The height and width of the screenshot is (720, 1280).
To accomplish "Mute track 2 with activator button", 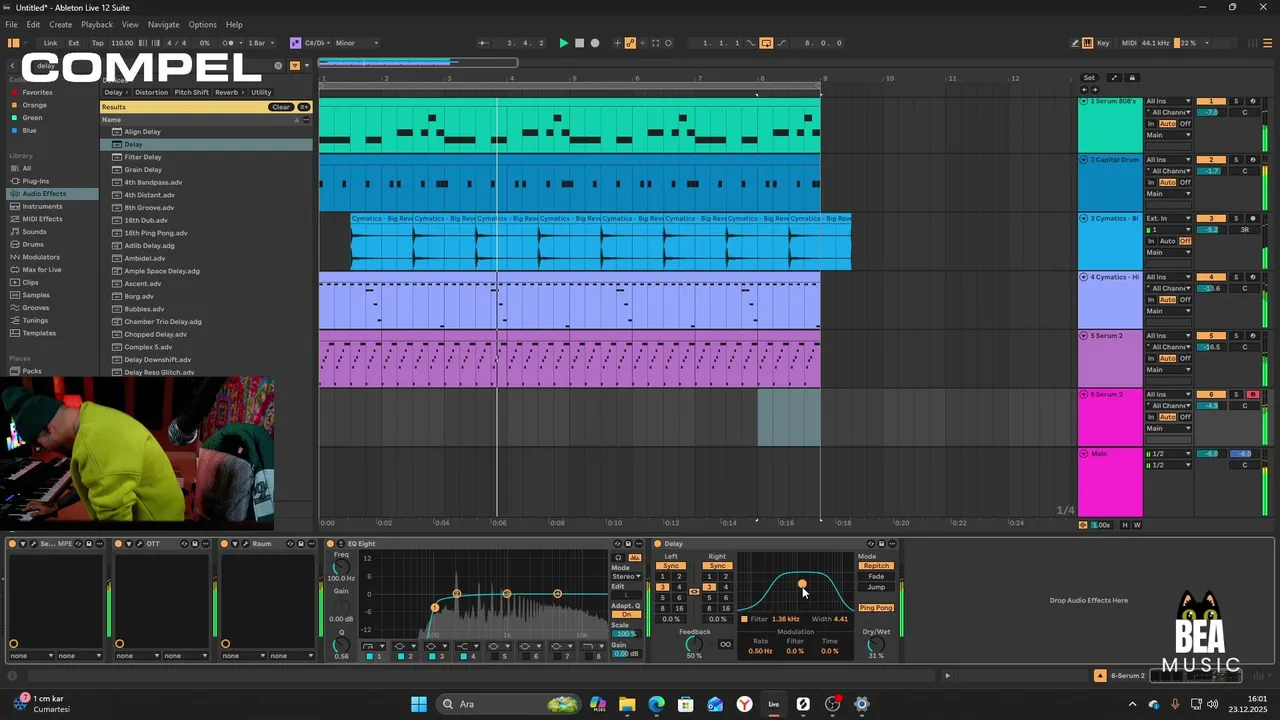I will [x=1211, y=160].
